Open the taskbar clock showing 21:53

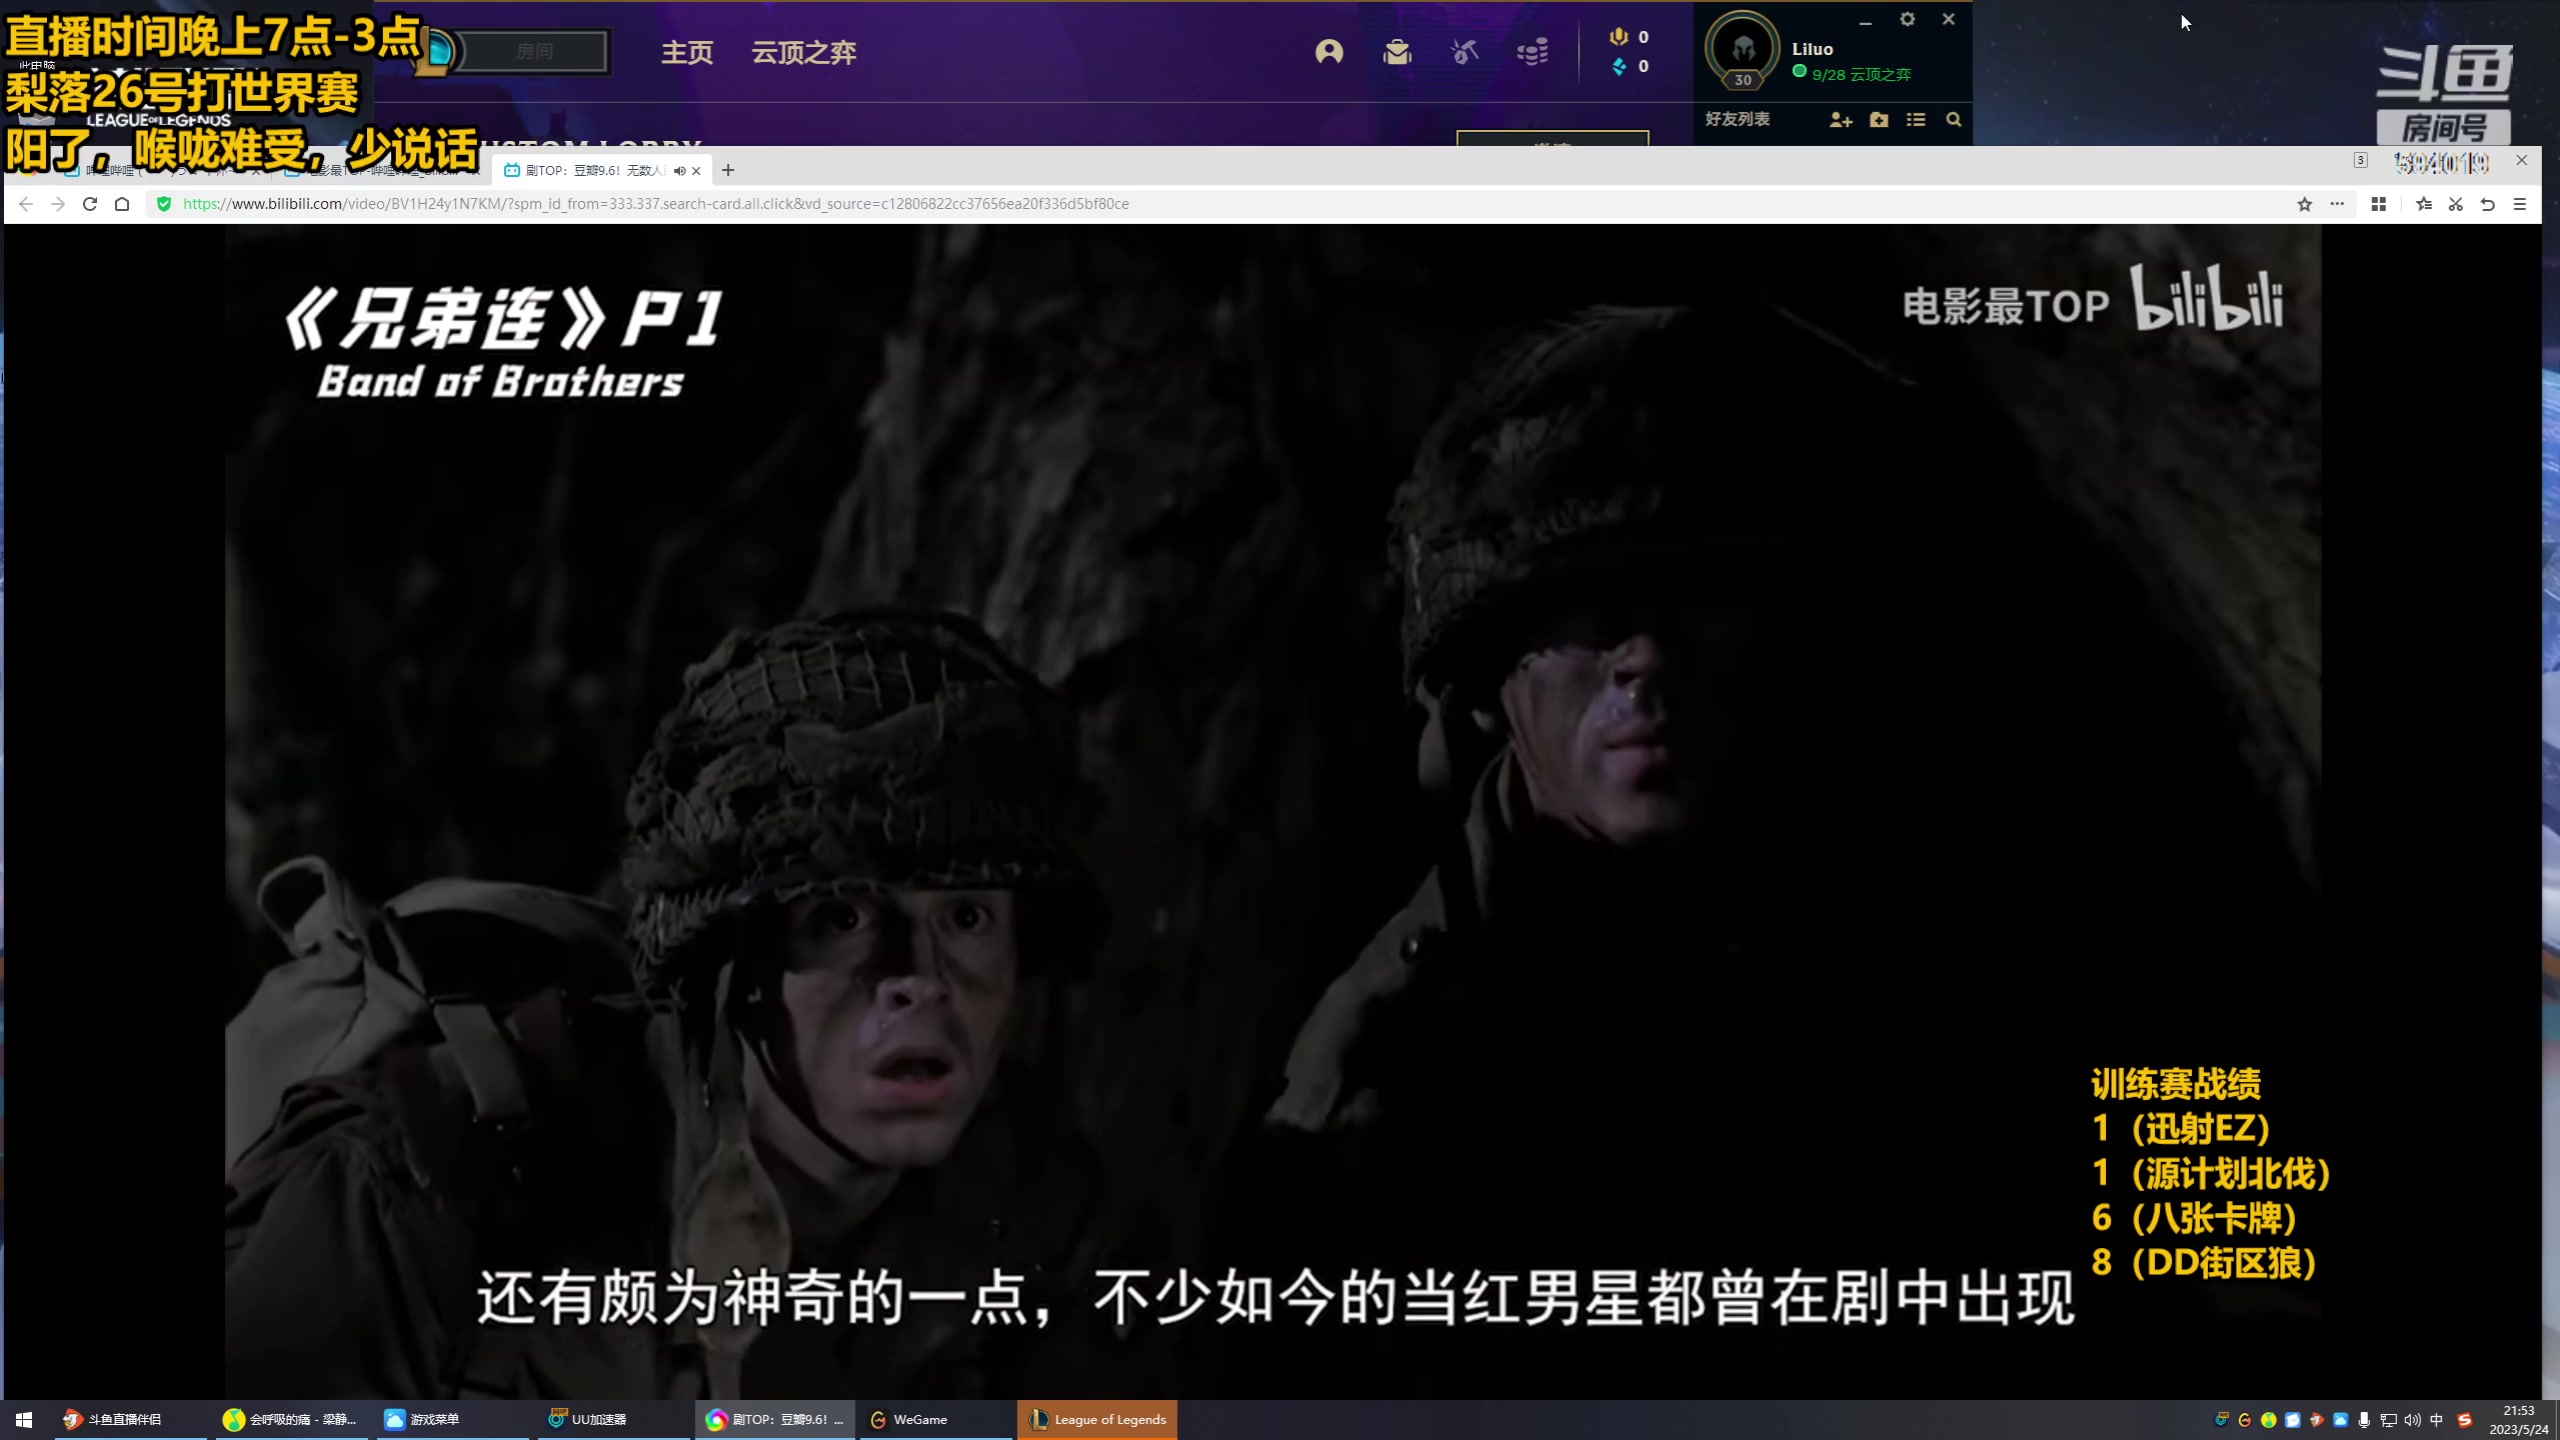(2518, 1420)
